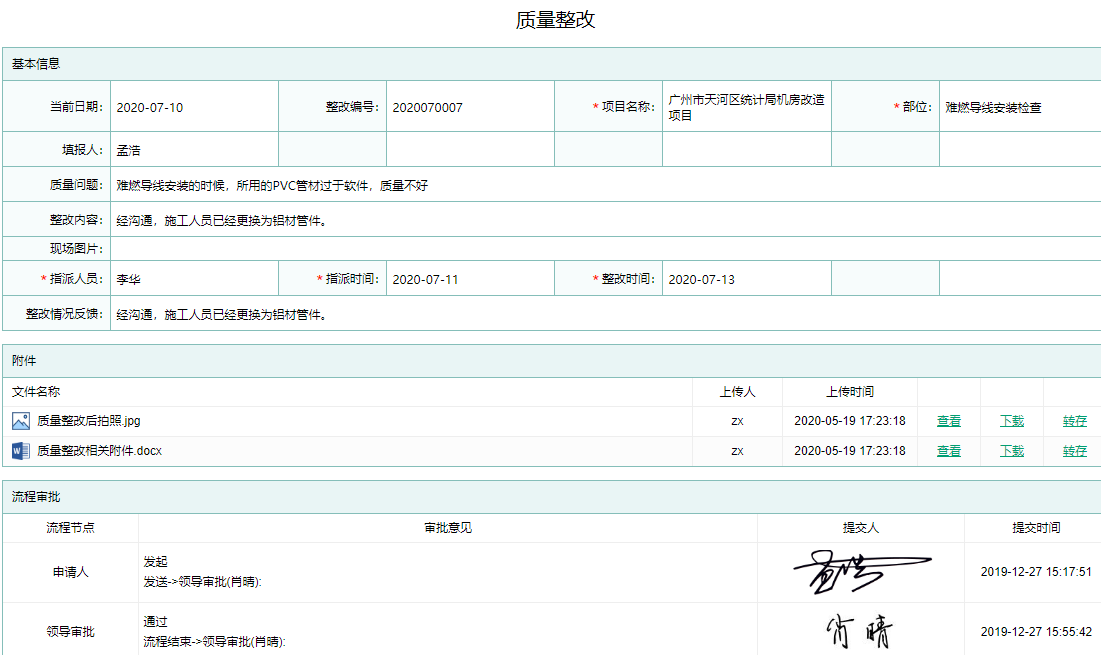Click the 质量问题 description text

pyautogui.click(x=272, y=185)
